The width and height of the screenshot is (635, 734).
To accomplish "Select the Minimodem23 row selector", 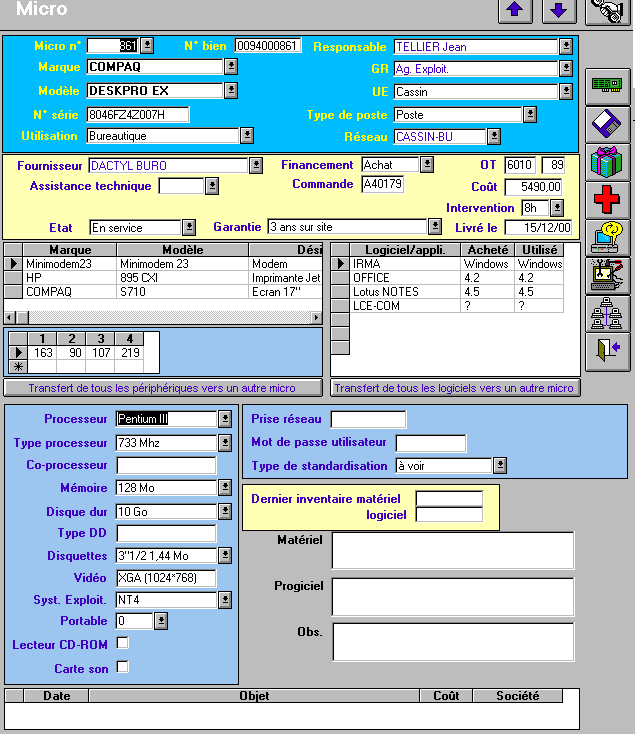I will pos(14,264).
